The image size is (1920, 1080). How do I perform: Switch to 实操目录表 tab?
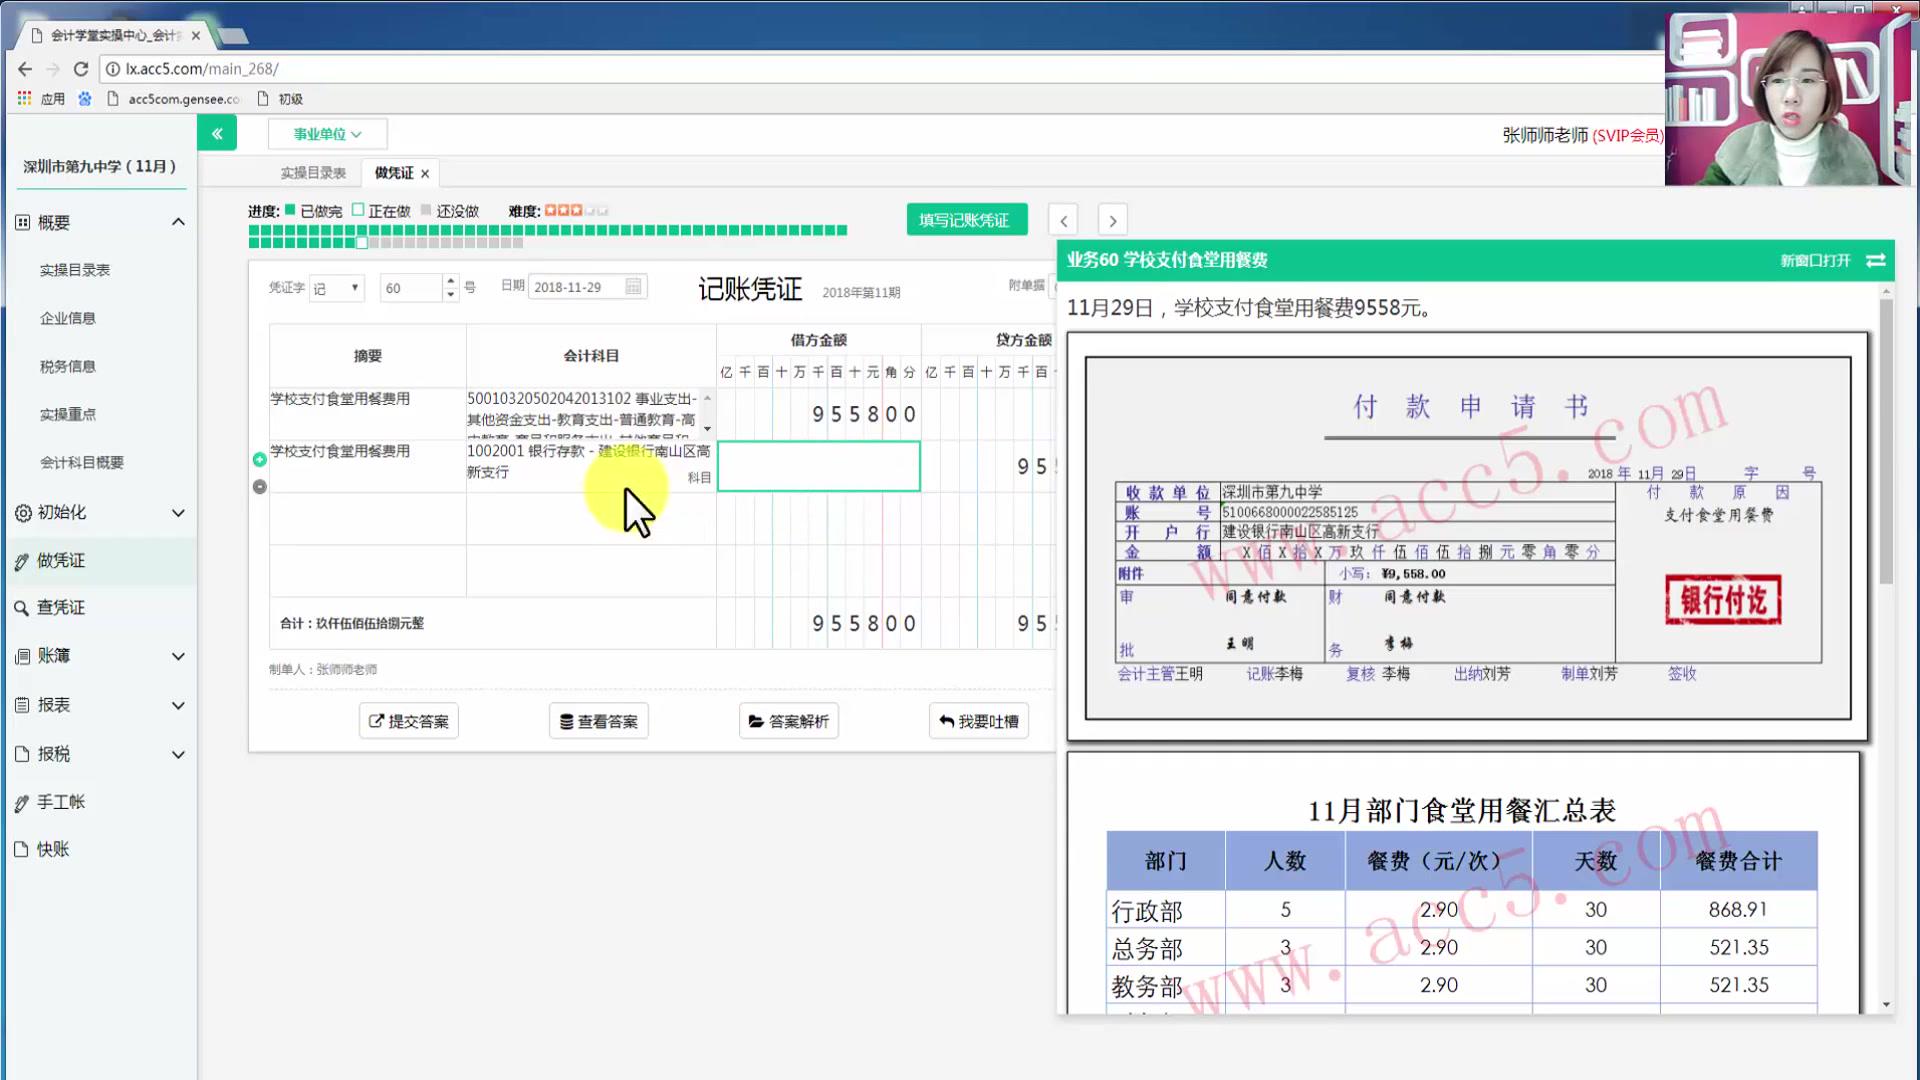(x=313, y=173)
